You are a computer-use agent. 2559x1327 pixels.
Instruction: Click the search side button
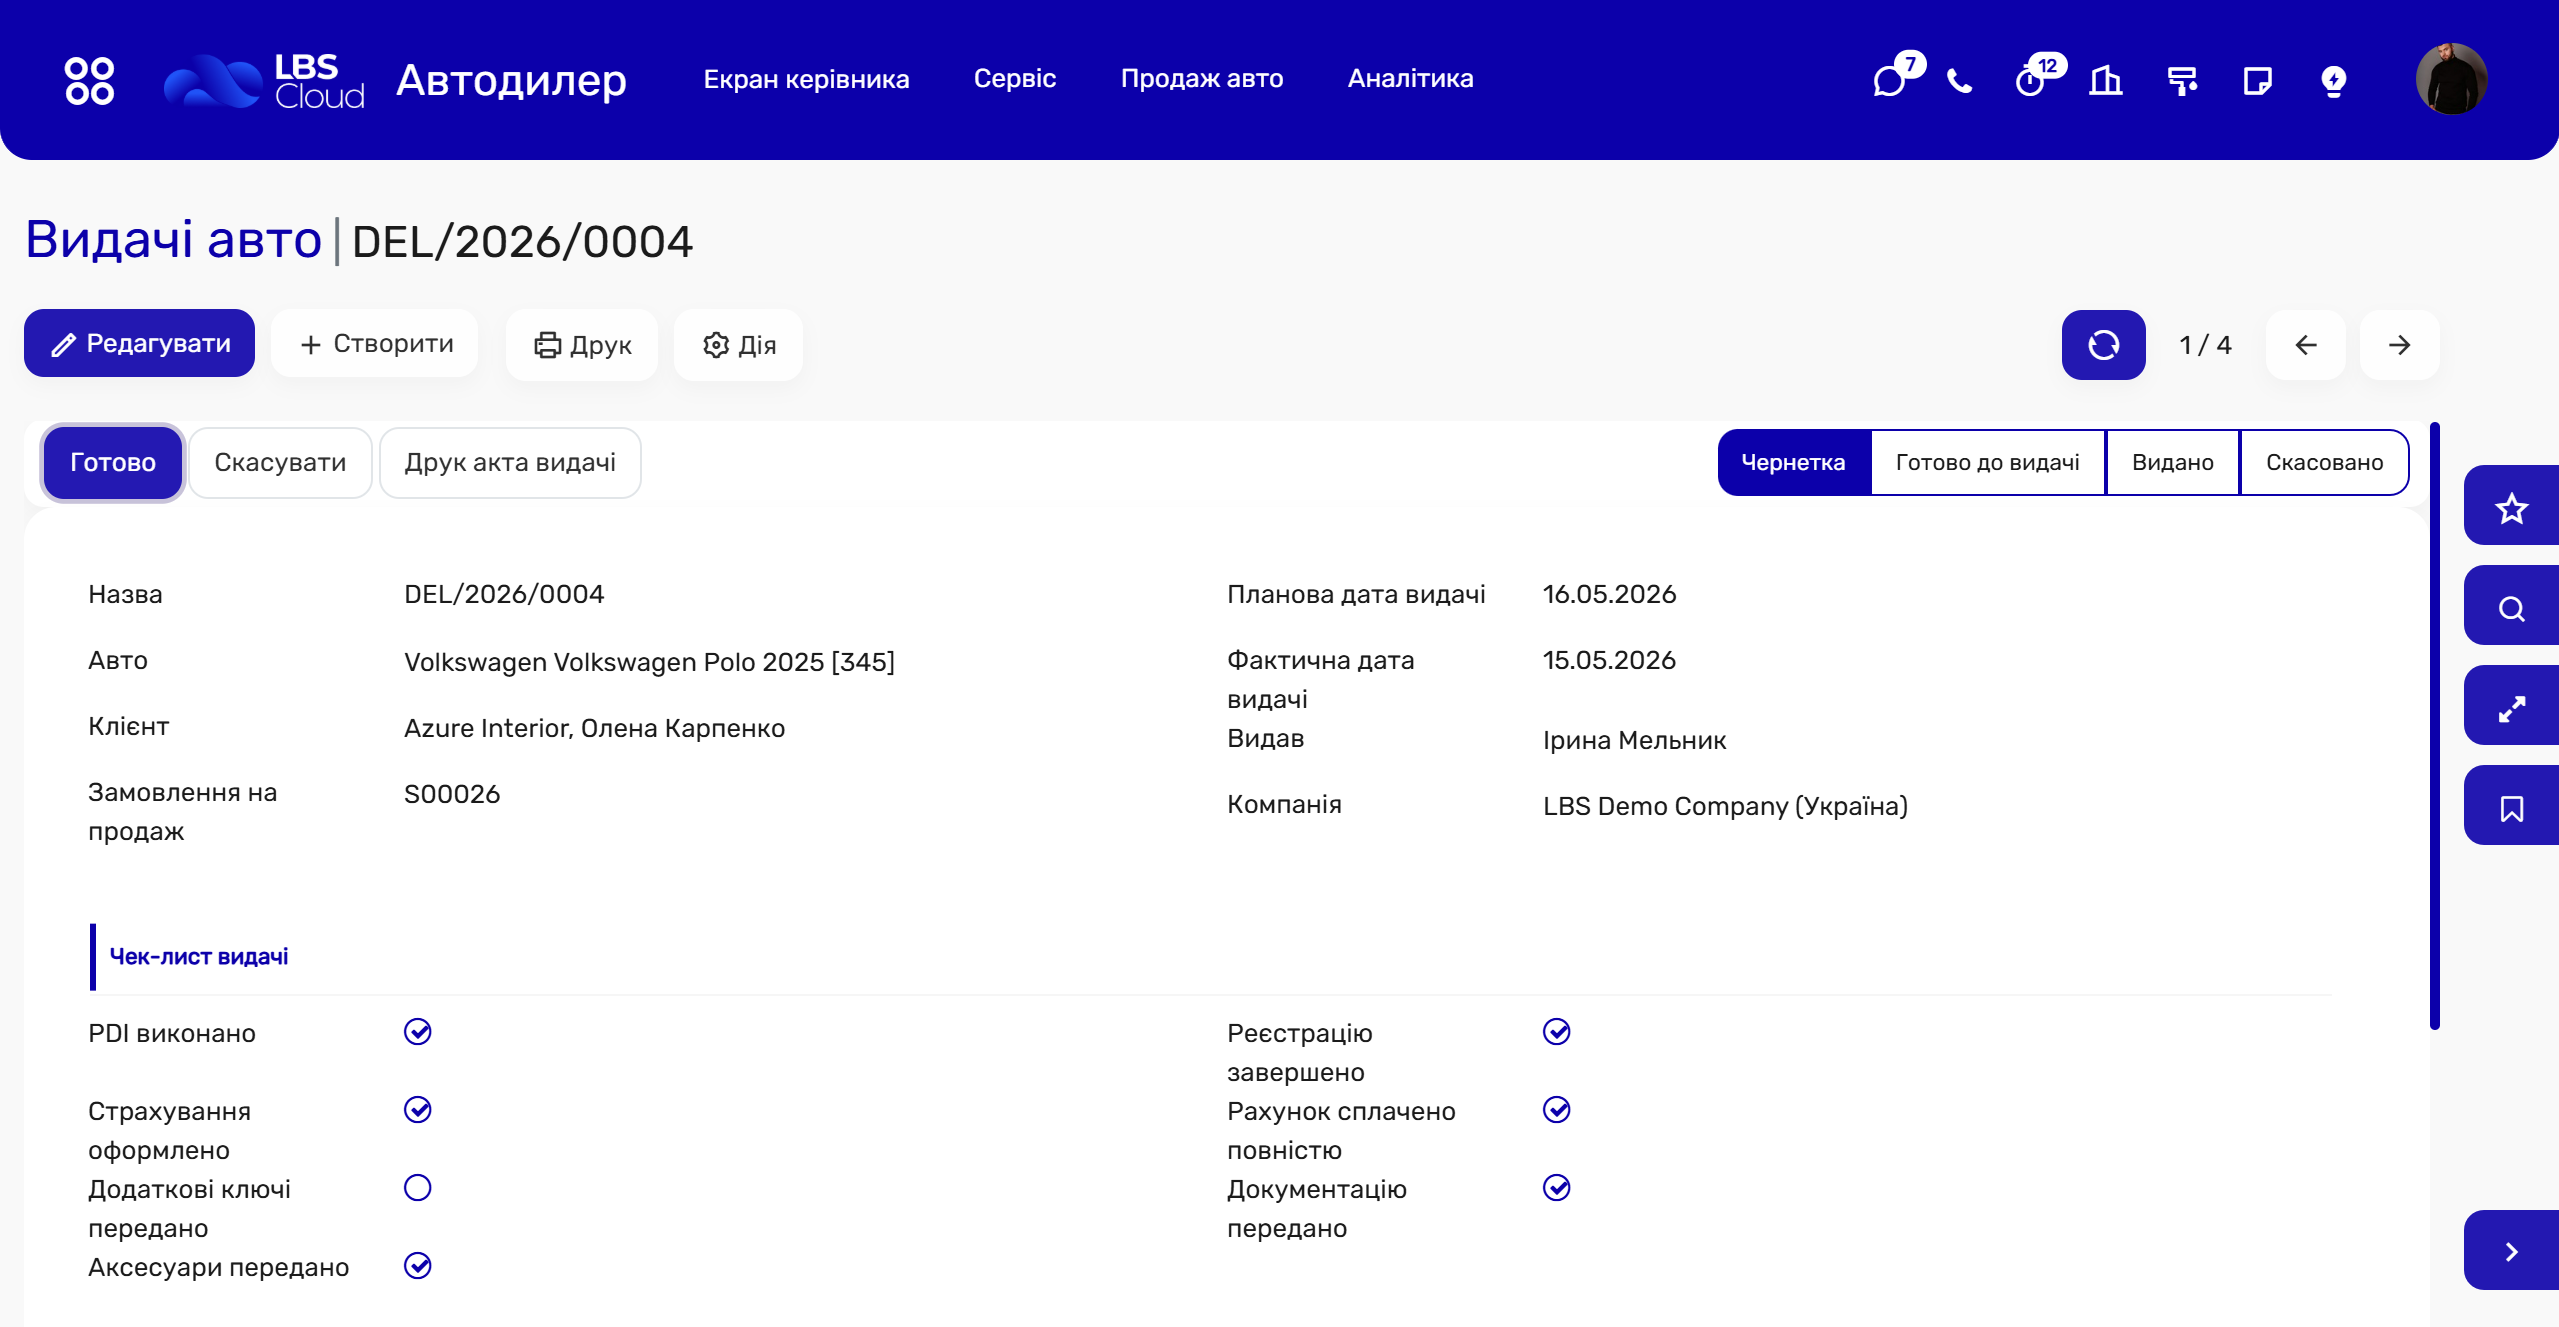tap(2511, 607)
